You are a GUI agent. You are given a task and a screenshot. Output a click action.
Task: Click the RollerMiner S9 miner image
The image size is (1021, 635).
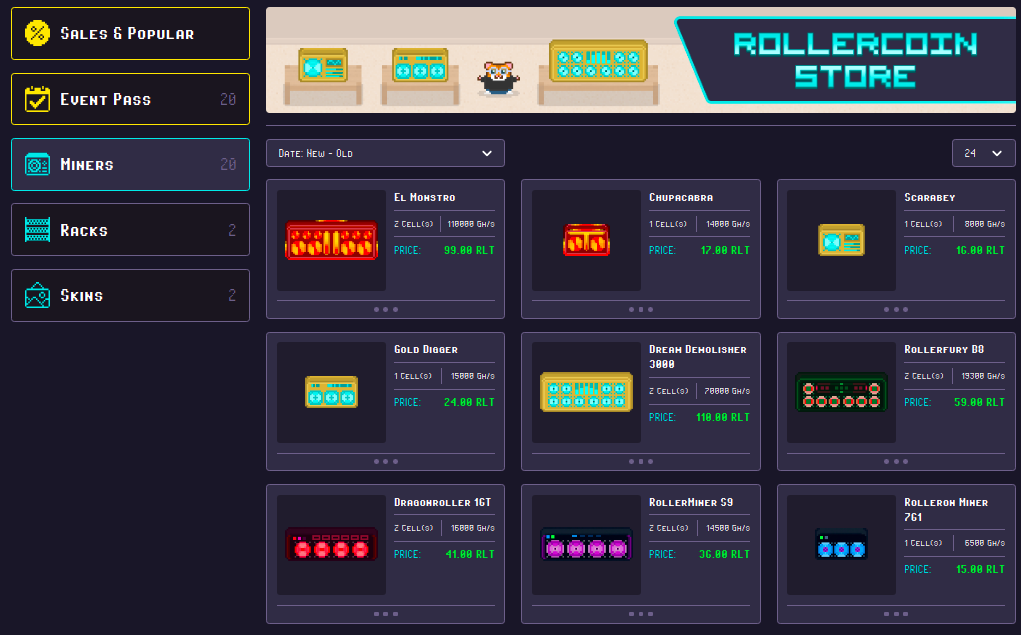(x=586, y=545)
